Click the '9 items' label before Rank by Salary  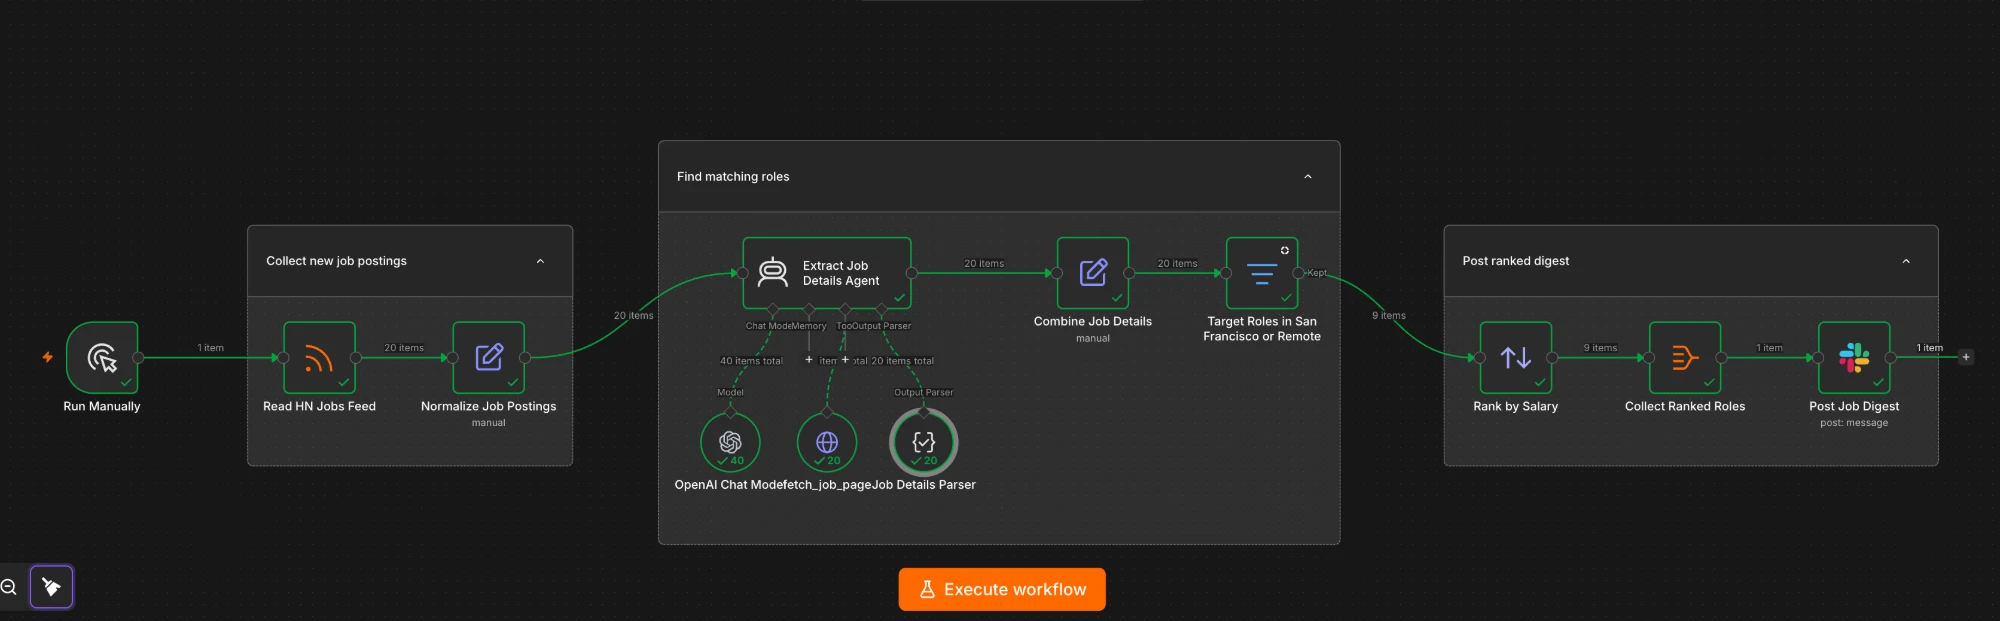[x=1389, y=316]
